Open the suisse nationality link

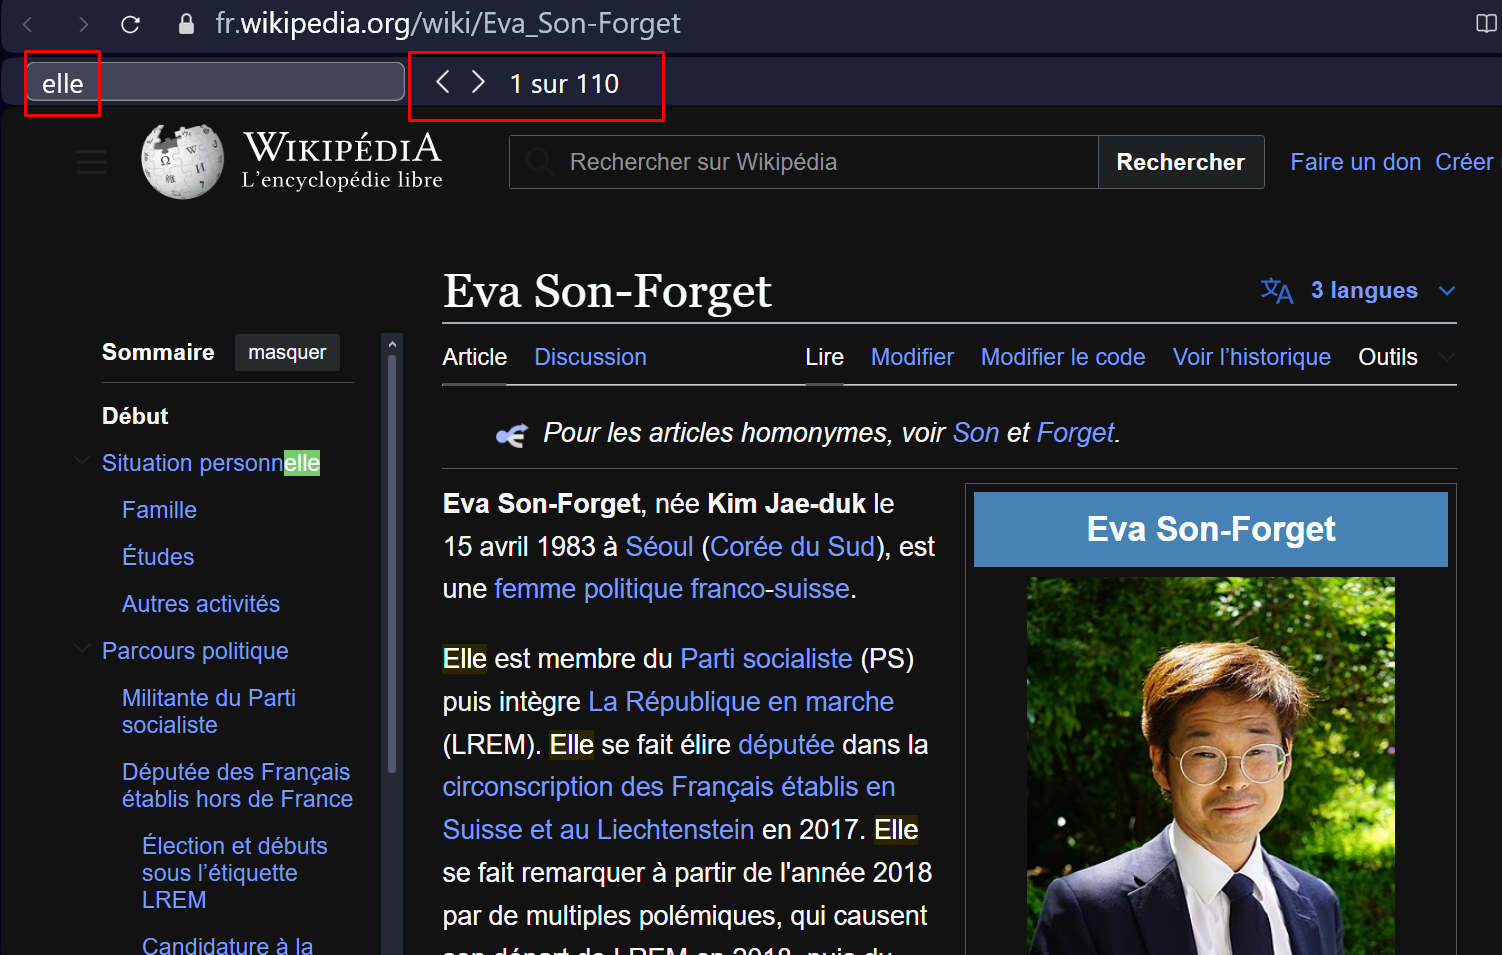click(x=811, y=589)
